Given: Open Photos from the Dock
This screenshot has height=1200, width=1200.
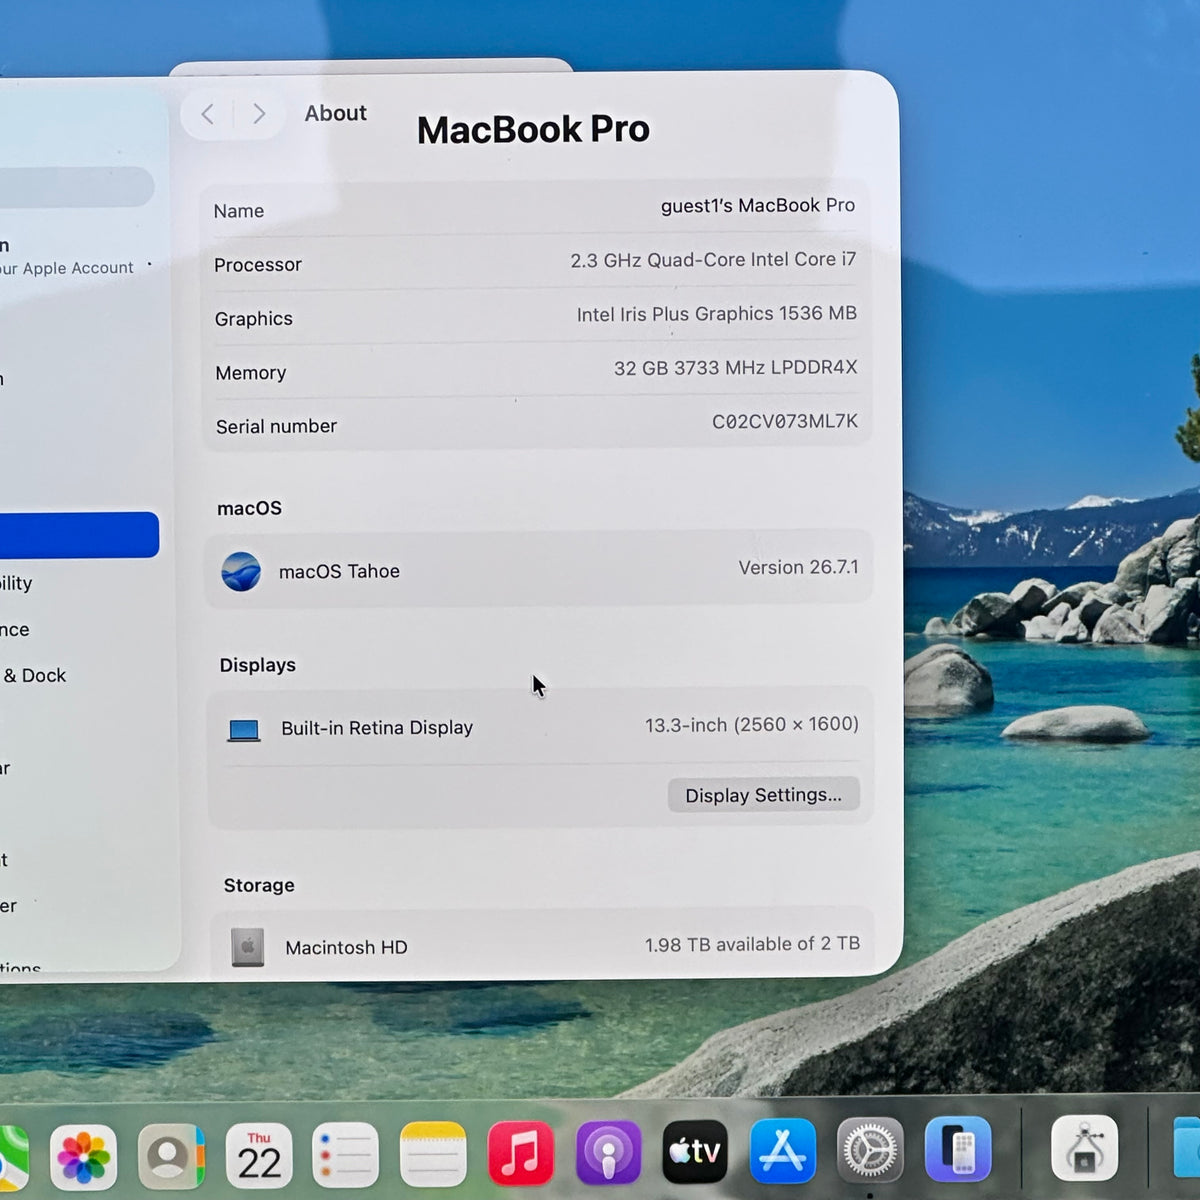Looking at the screenshot, I should click(83, 1156).
